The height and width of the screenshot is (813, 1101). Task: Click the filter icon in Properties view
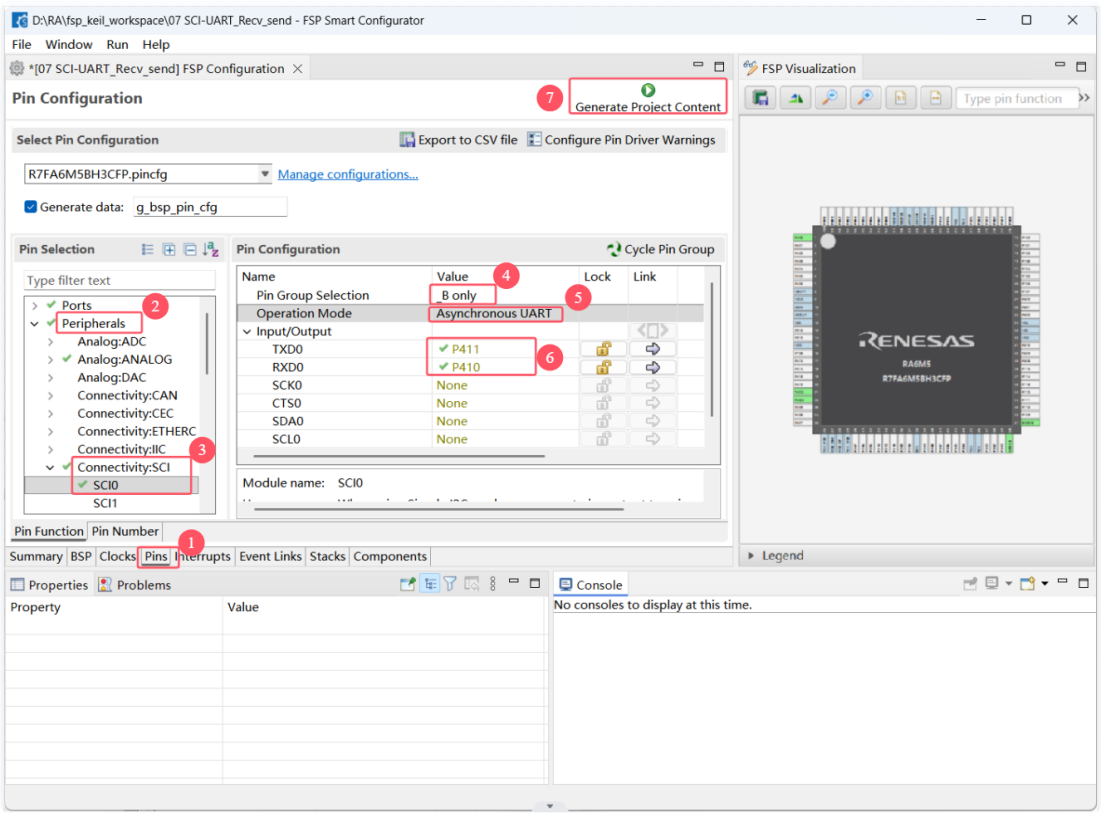click(x=450, y=583)
